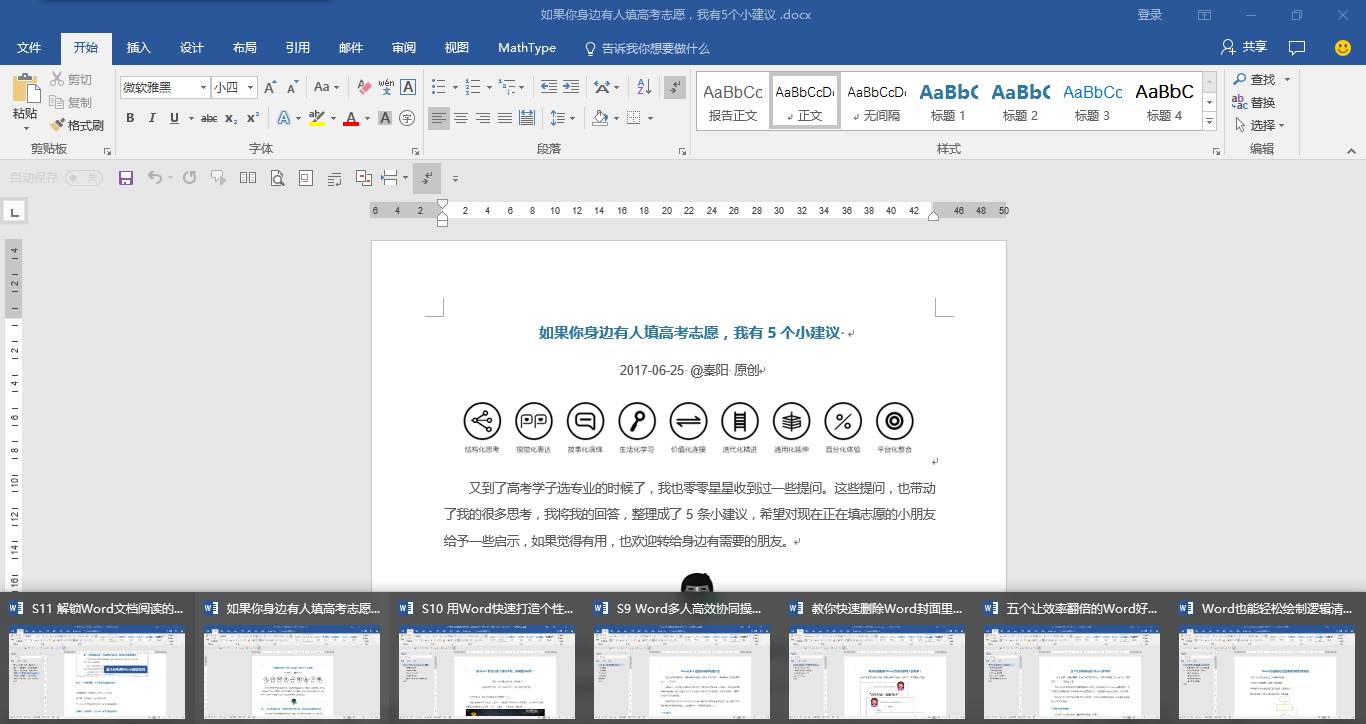Click the 登录 sign-in link

pyautogui.click(x=1149, y=14)
